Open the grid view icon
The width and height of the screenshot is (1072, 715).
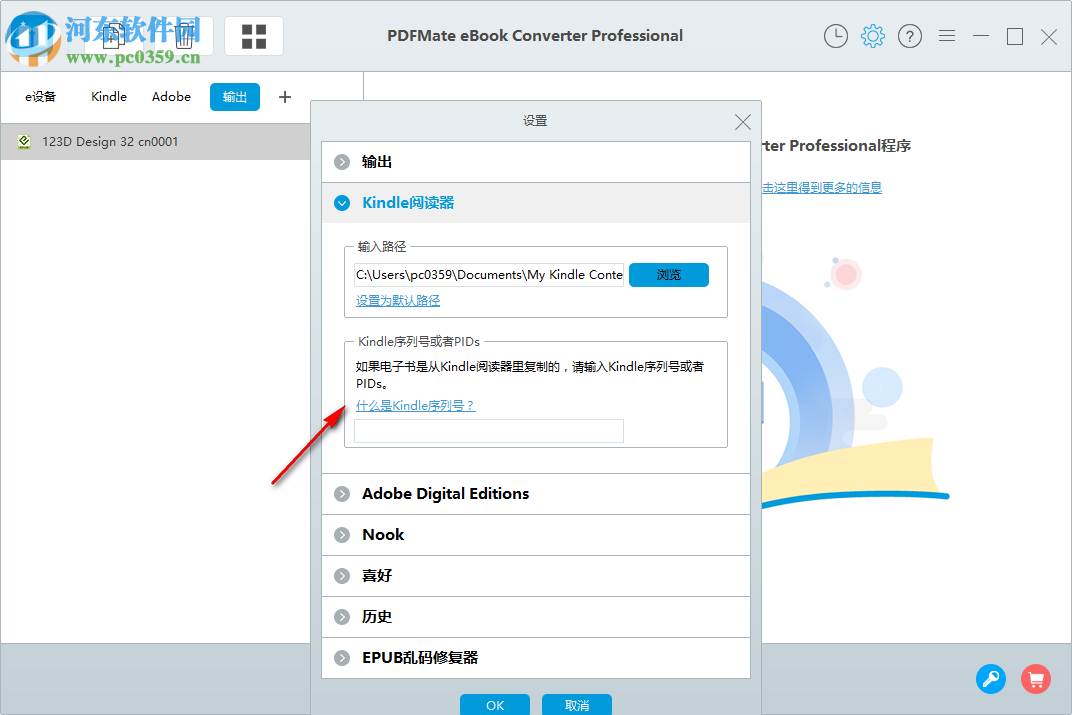pos(253,36)
